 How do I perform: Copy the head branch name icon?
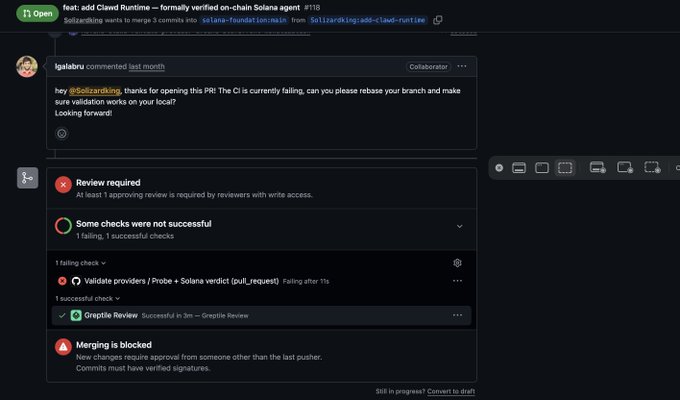click(438, 20)
